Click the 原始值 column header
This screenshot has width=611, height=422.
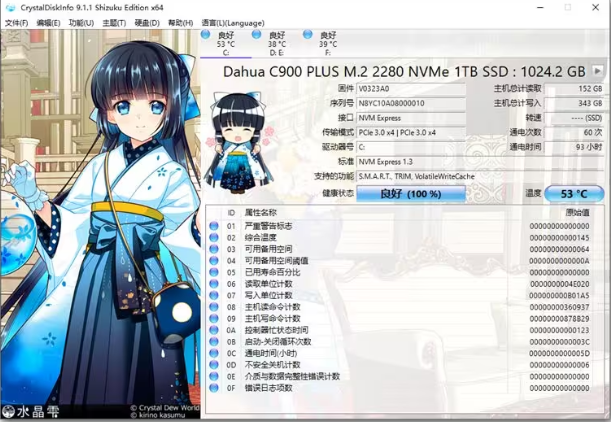[577, 213]
